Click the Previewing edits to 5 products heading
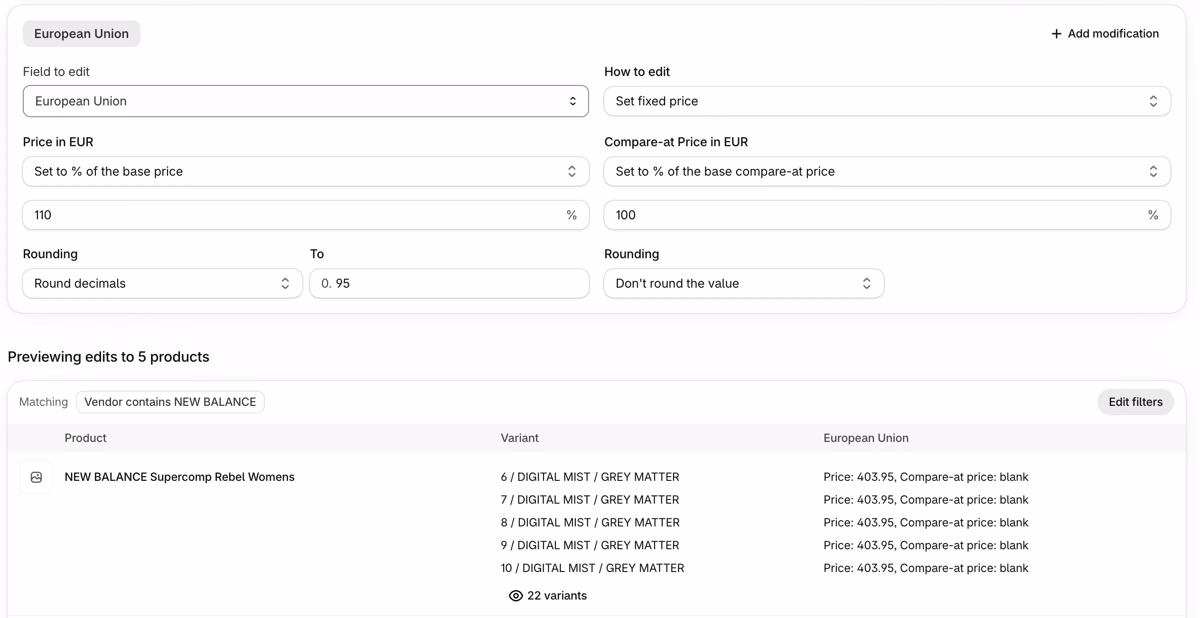Viewport: 1200px width, 618px height. point(109,357)
